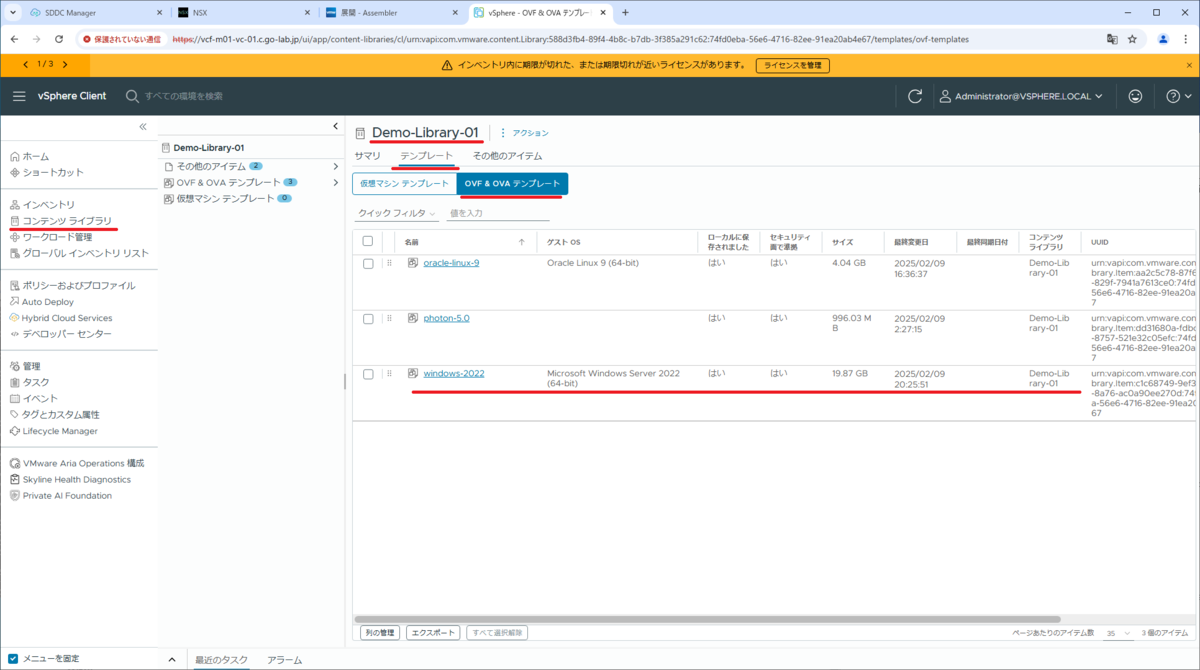Expand the bottom tasks panel chevron

point(172,659)
